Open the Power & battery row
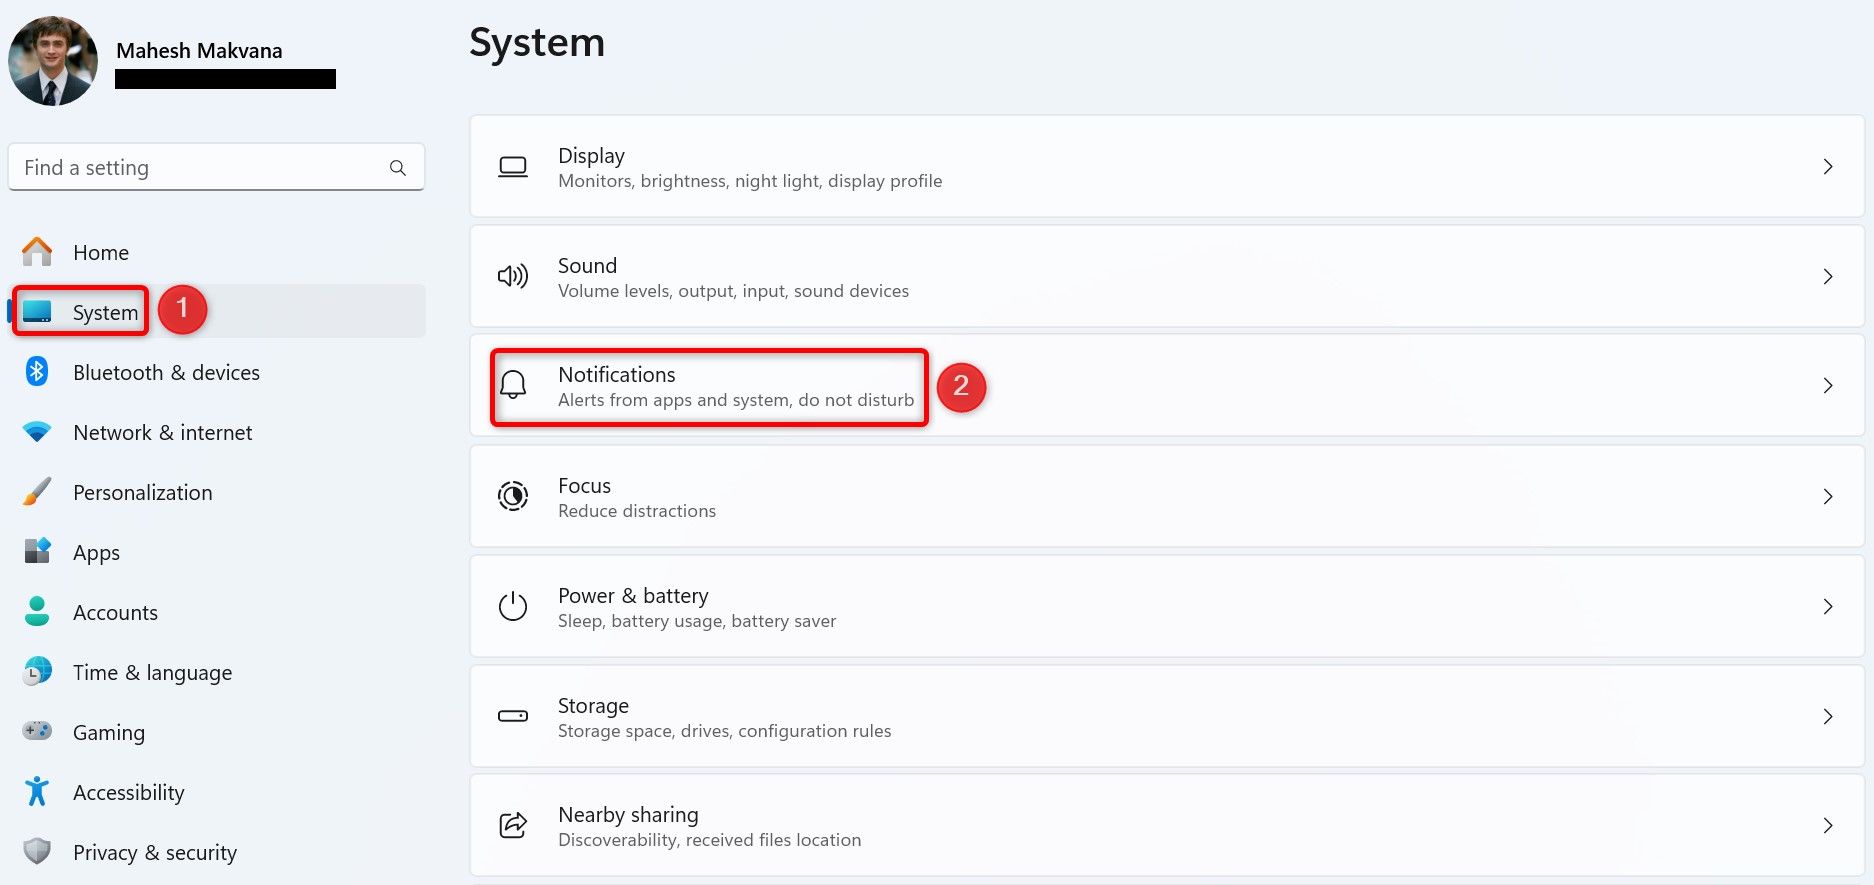The width and height of the screenshot is (1874, 885). [x=1167, y=606]
